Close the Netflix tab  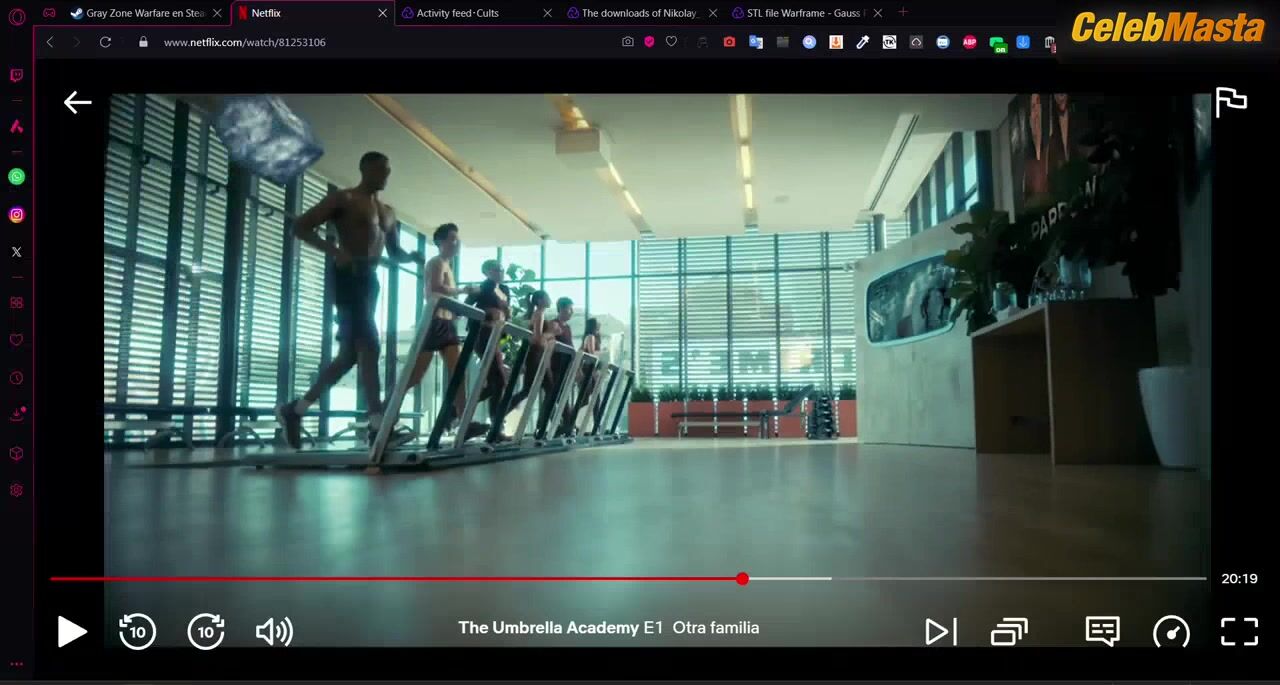382,13
